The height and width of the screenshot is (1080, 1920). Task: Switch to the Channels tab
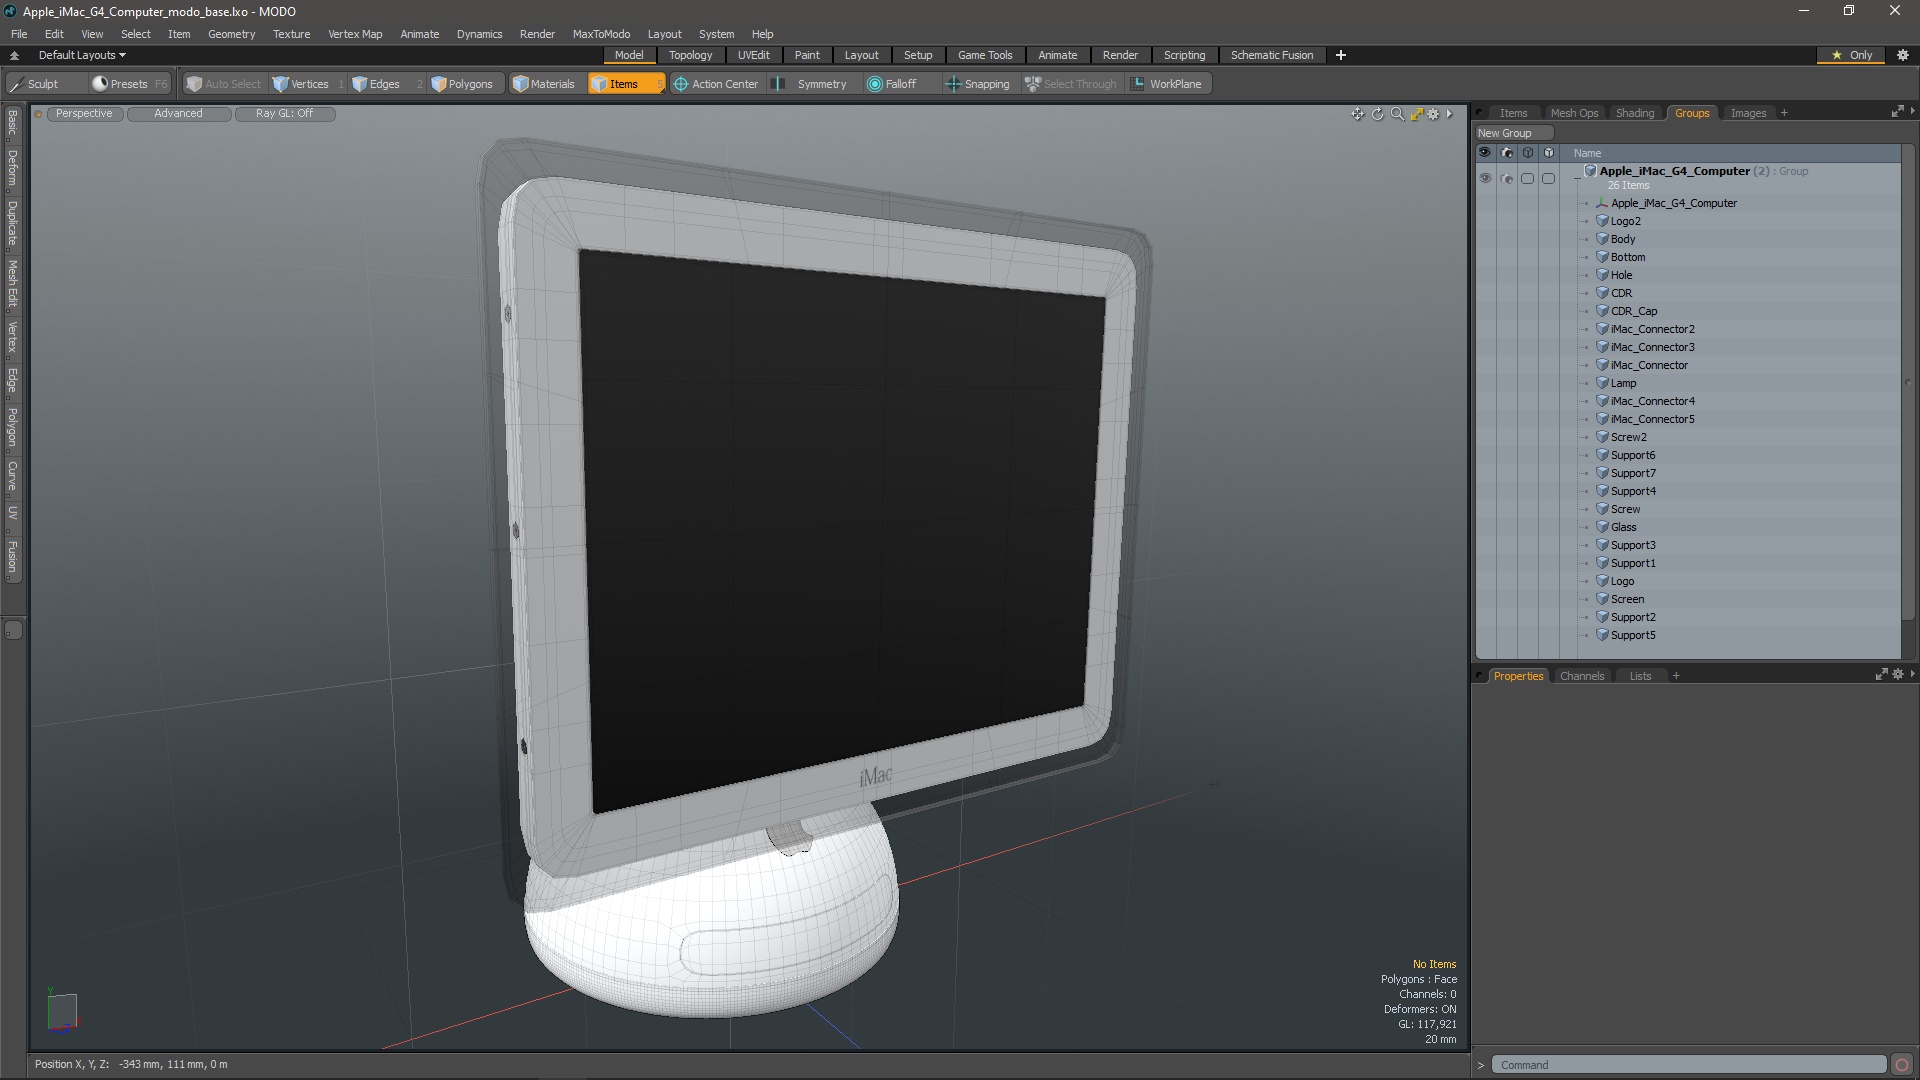pyautogui.click(x=1581, y=676)
